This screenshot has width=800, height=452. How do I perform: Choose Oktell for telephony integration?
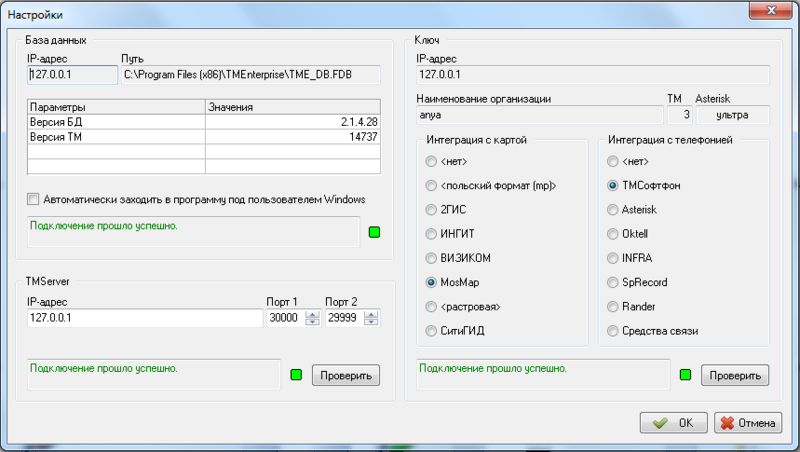click(612, 234)
